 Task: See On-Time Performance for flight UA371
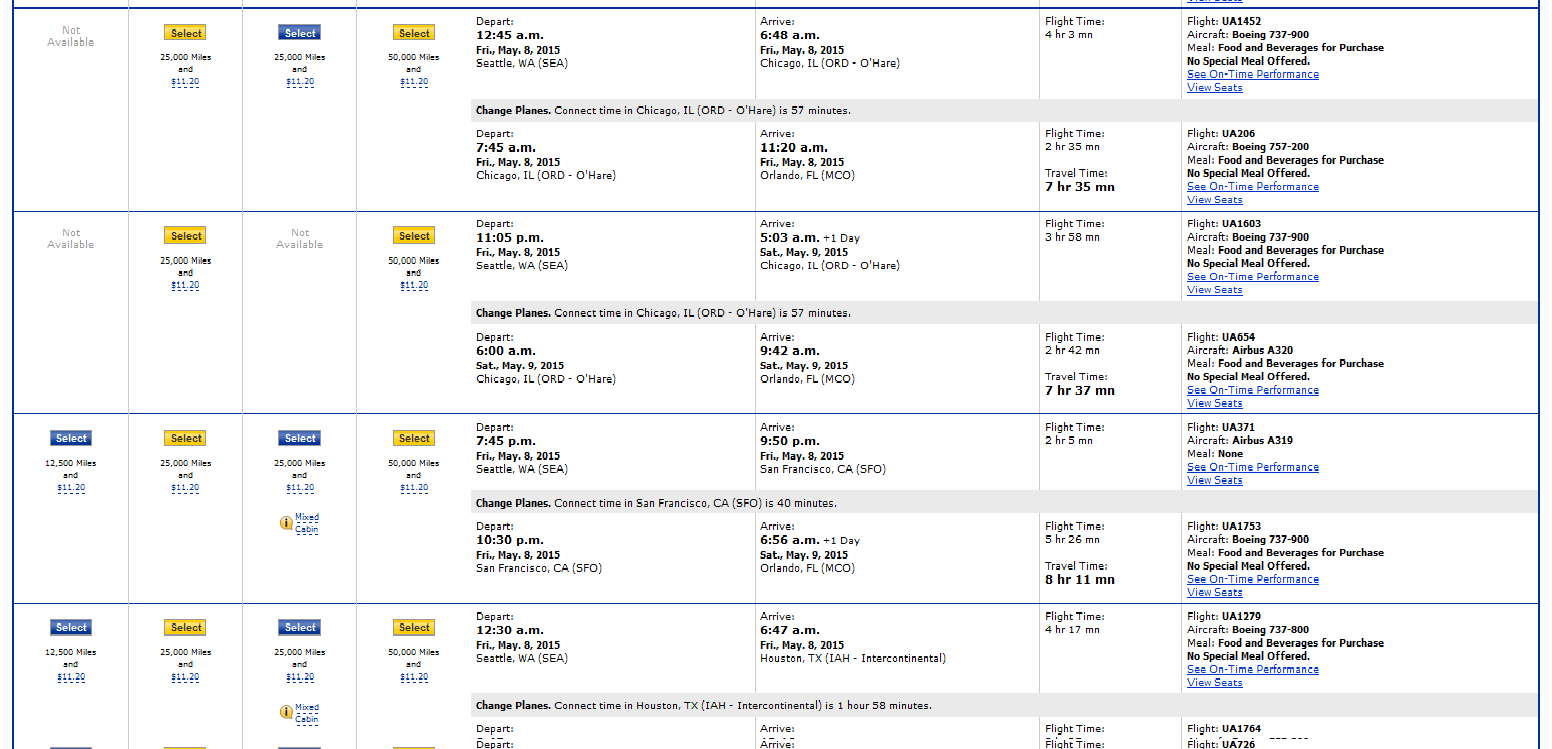1252,467
